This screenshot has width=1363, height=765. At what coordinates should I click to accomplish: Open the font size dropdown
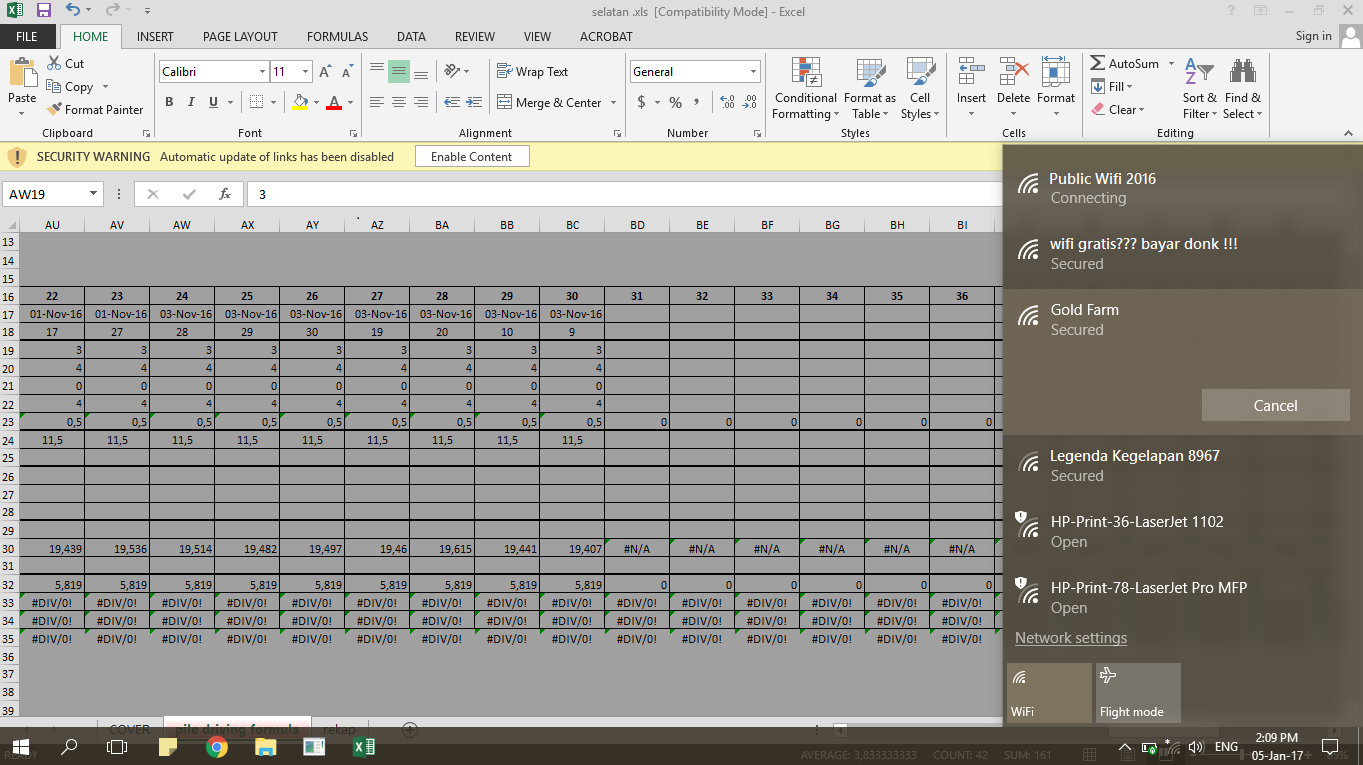[305, 72]
